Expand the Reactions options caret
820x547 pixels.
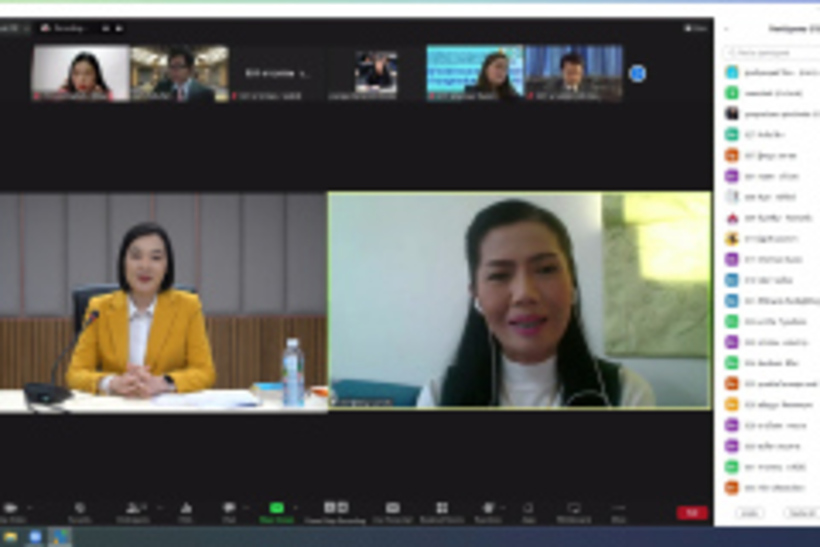pos(503,507)
